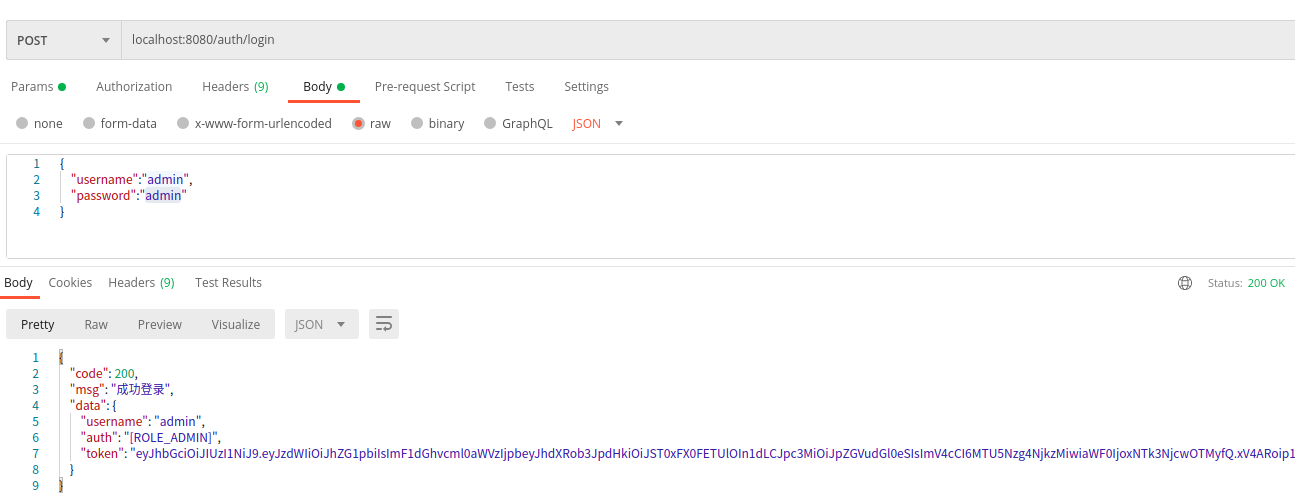The width and height of the screenshot is (1295, 502).
Task: Open the request Headers (9) tab
Action: click(x=235, y=87)
